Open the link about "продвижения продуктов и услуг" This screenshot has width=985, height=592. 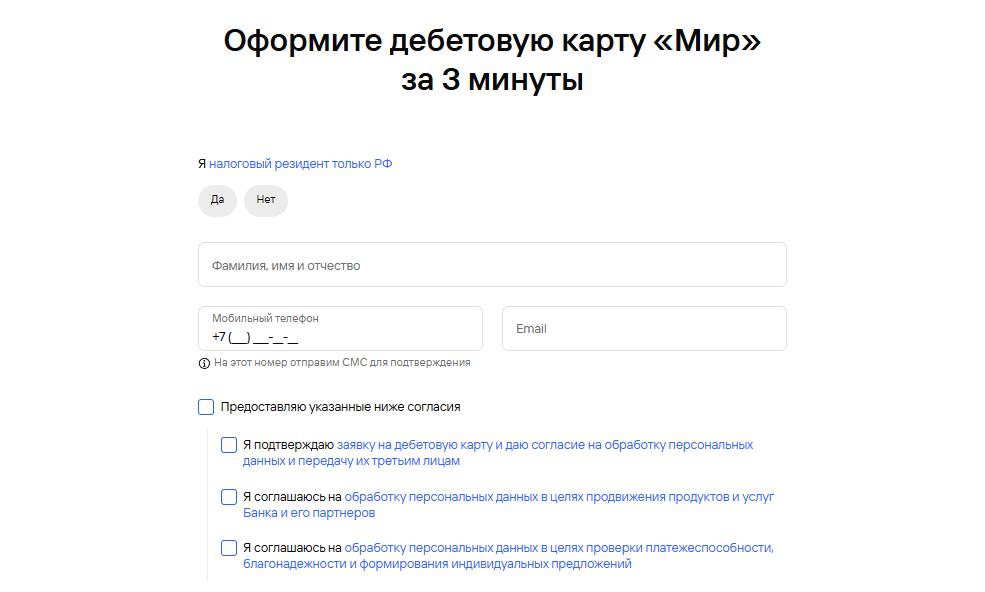click(x=559, y=497)
